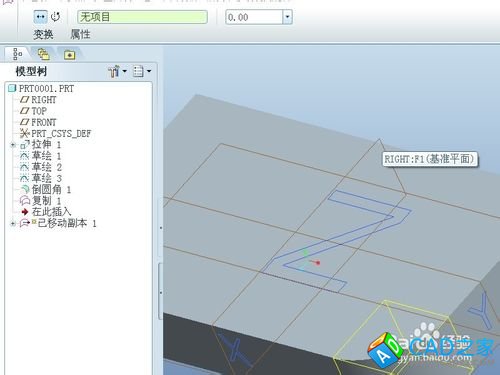Image resolution: width=500 pixels, height=375 pixels.
Task: Select the 草绘 3 sketch feature
Action: pos(46,178)
